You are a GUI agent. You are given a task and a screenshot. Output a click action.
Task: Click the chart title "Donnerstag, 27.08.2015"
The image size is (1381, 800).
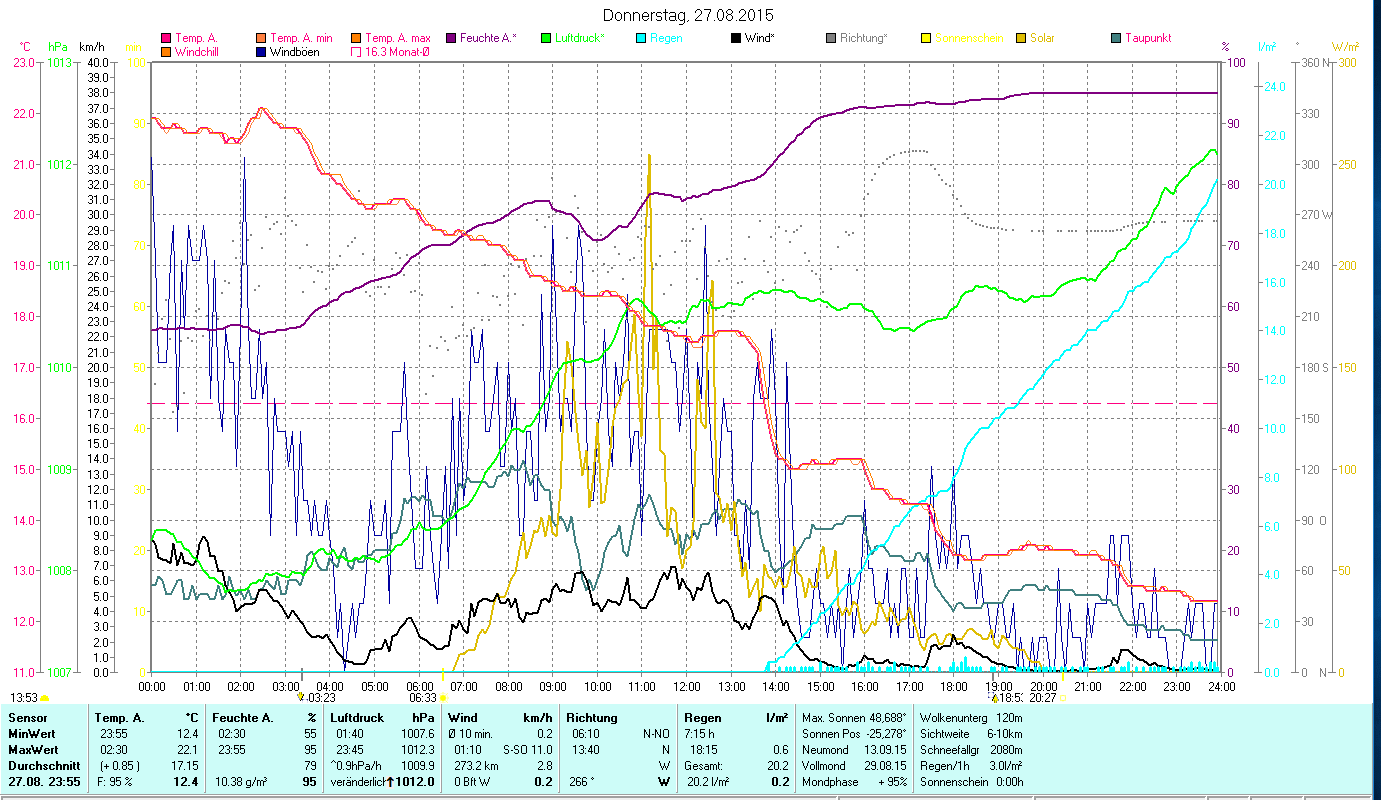(x=690, y=16)
